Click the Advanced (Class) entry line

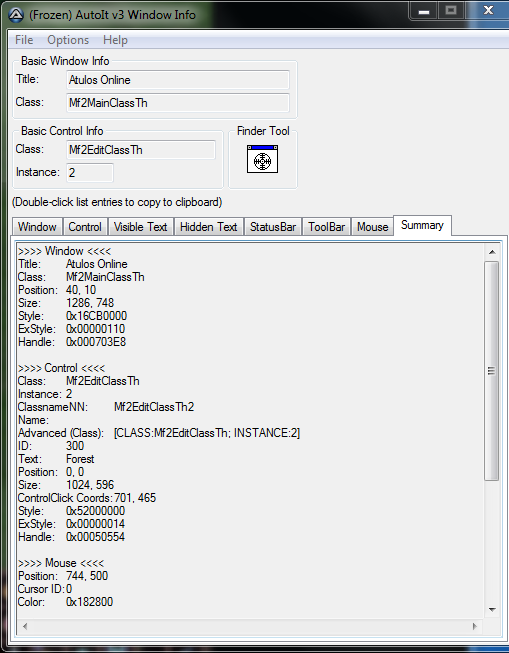coord(159,433)
